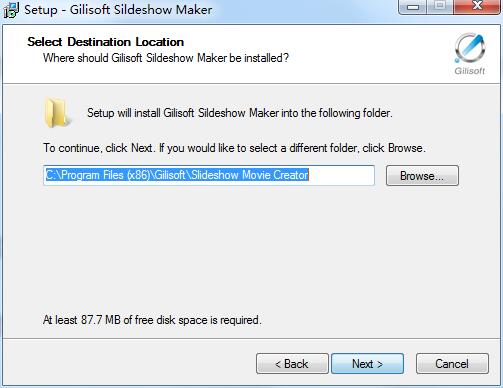Click the setup installer icon in title bar
Screen dimensions: 503x388
(x=11, y=10)
